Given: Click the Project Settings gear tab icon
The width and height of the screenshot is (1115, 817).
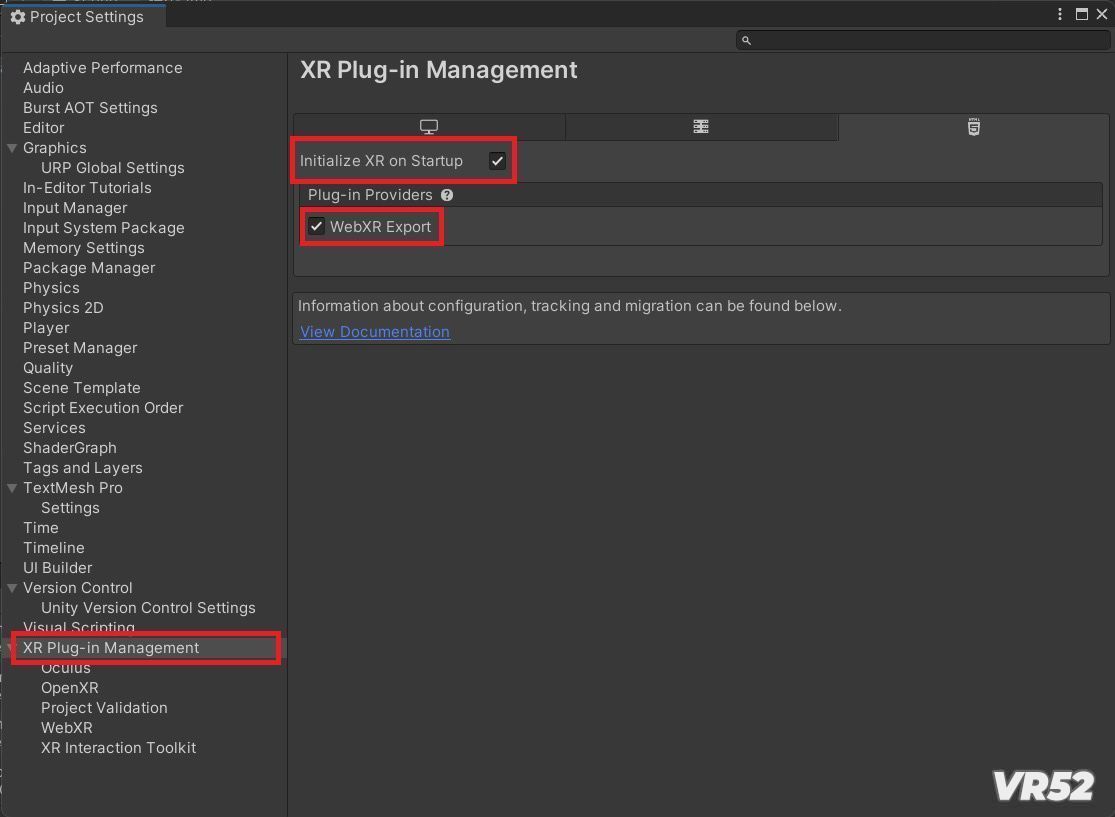Looking at the screenshot, I should coord(18,17).
